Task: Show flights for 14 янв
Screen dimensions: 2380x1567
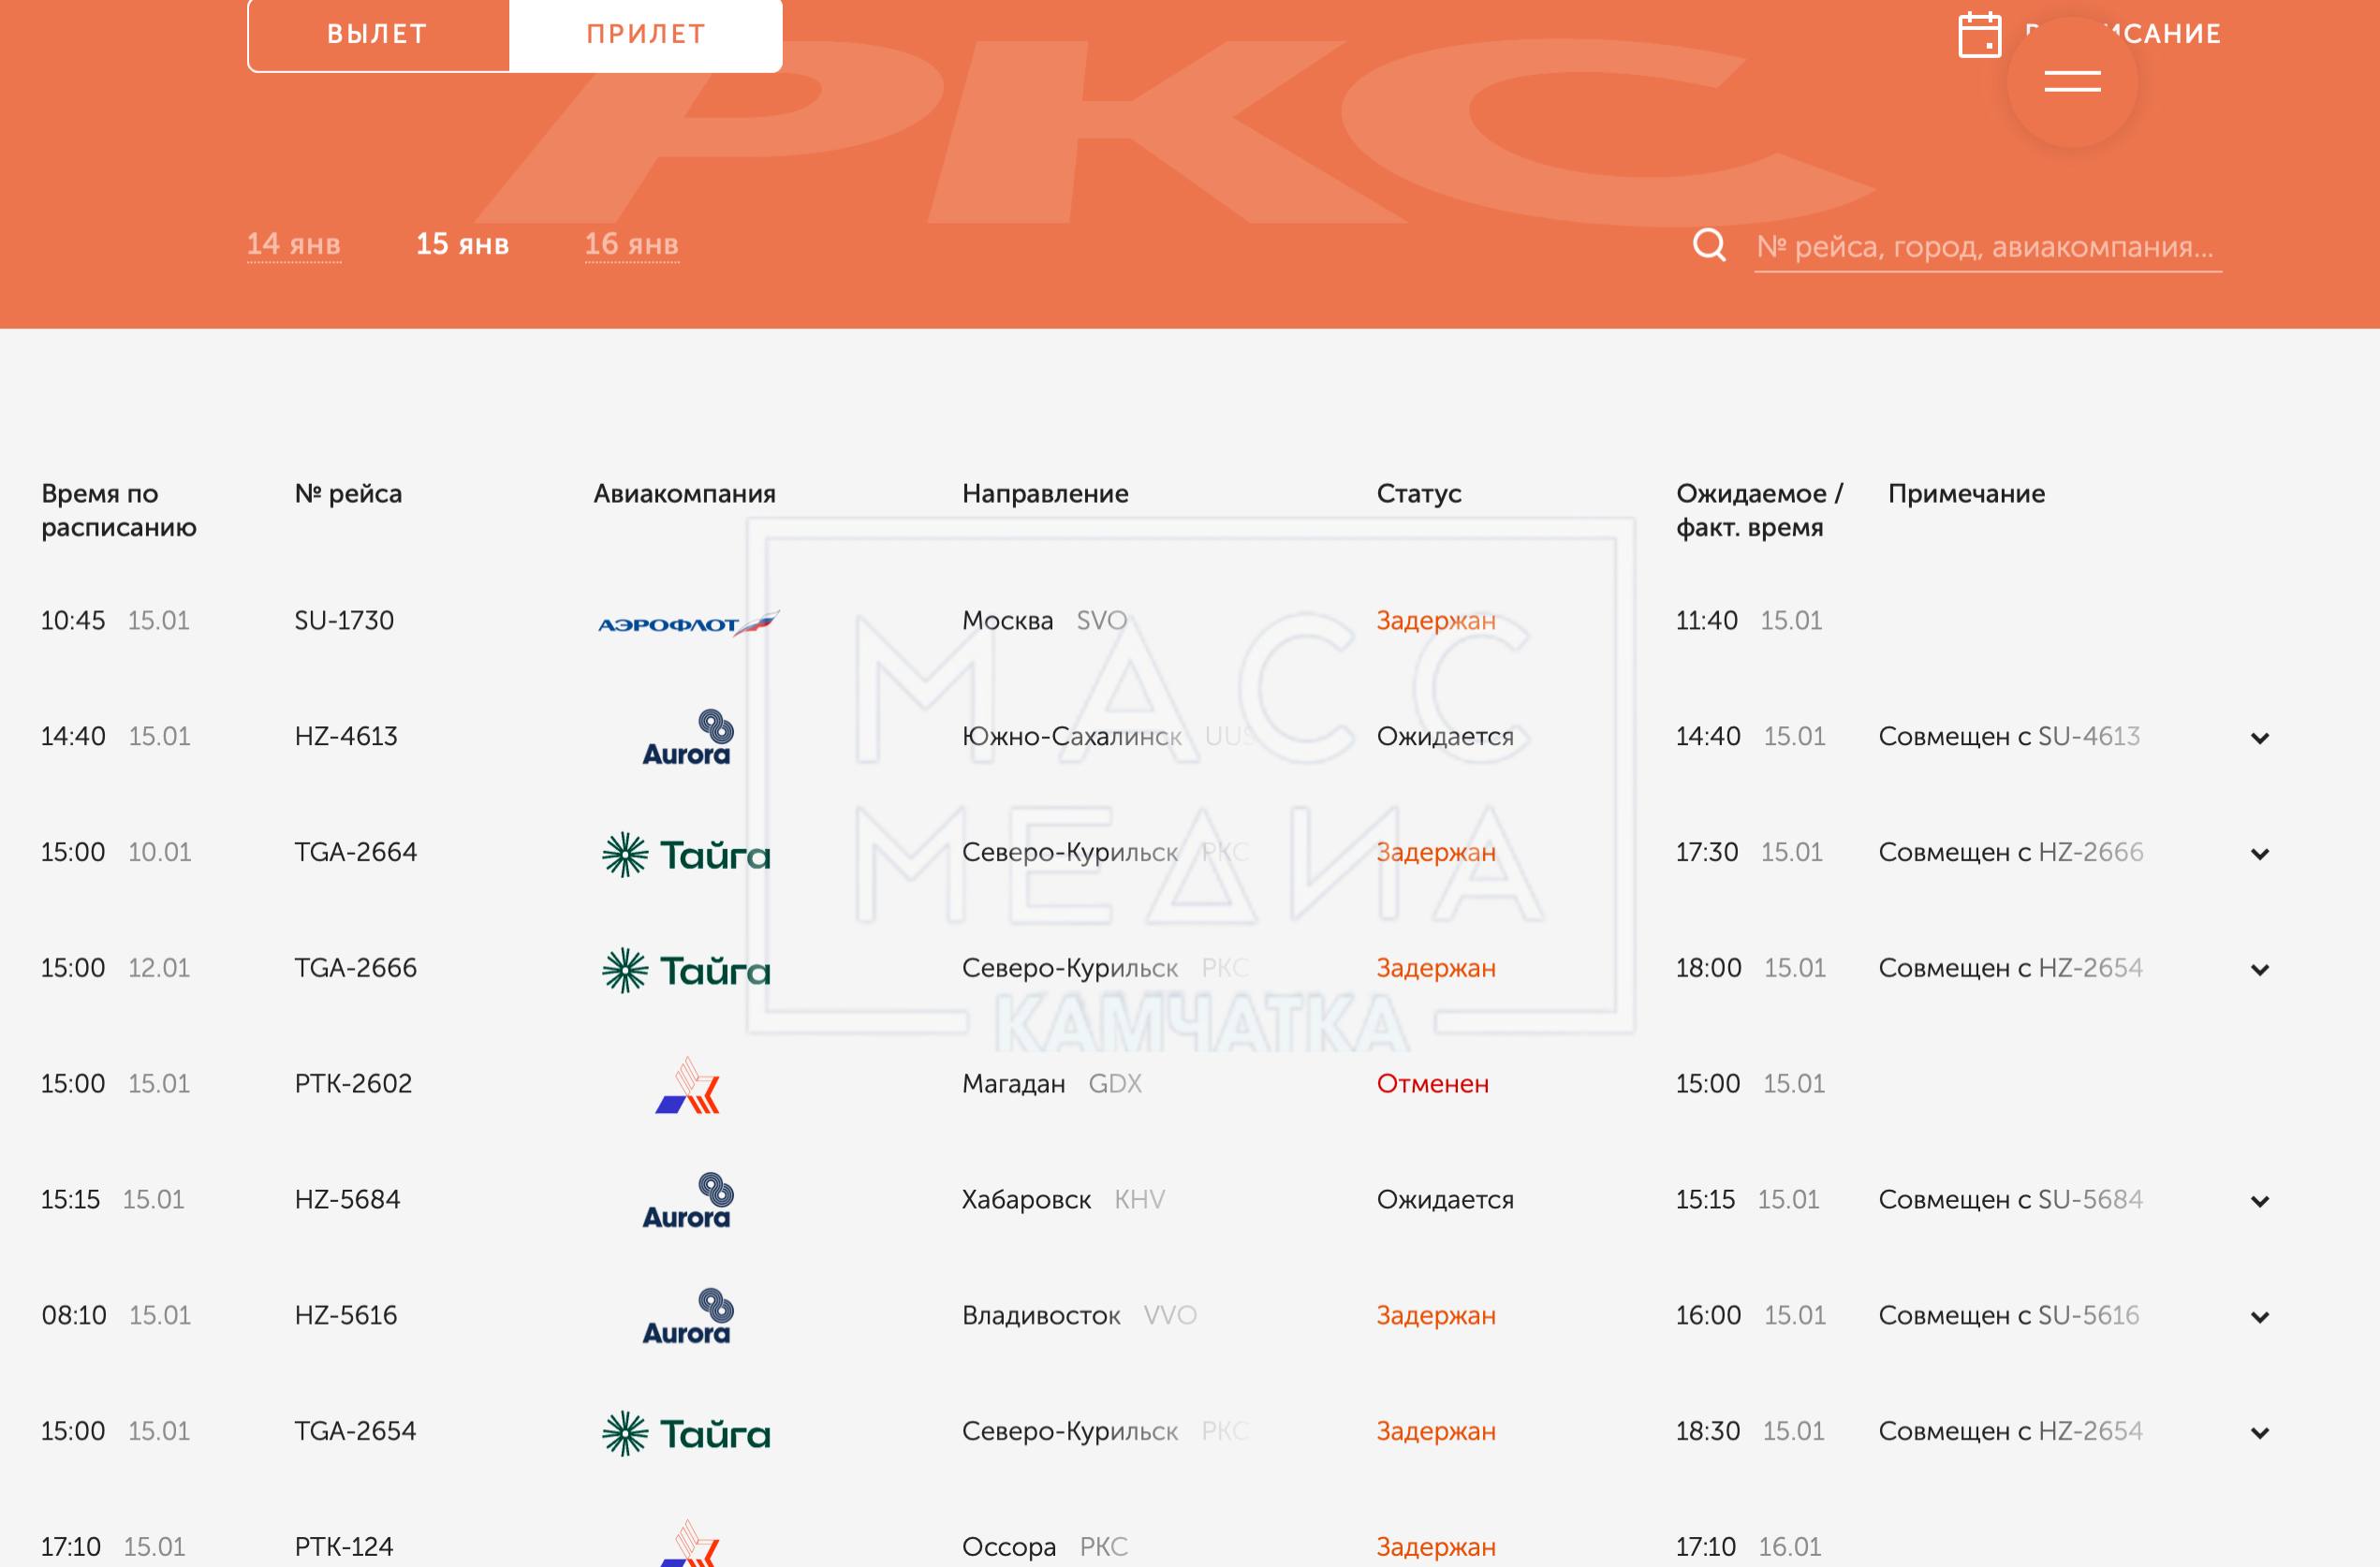Action: tap(293, 244)
